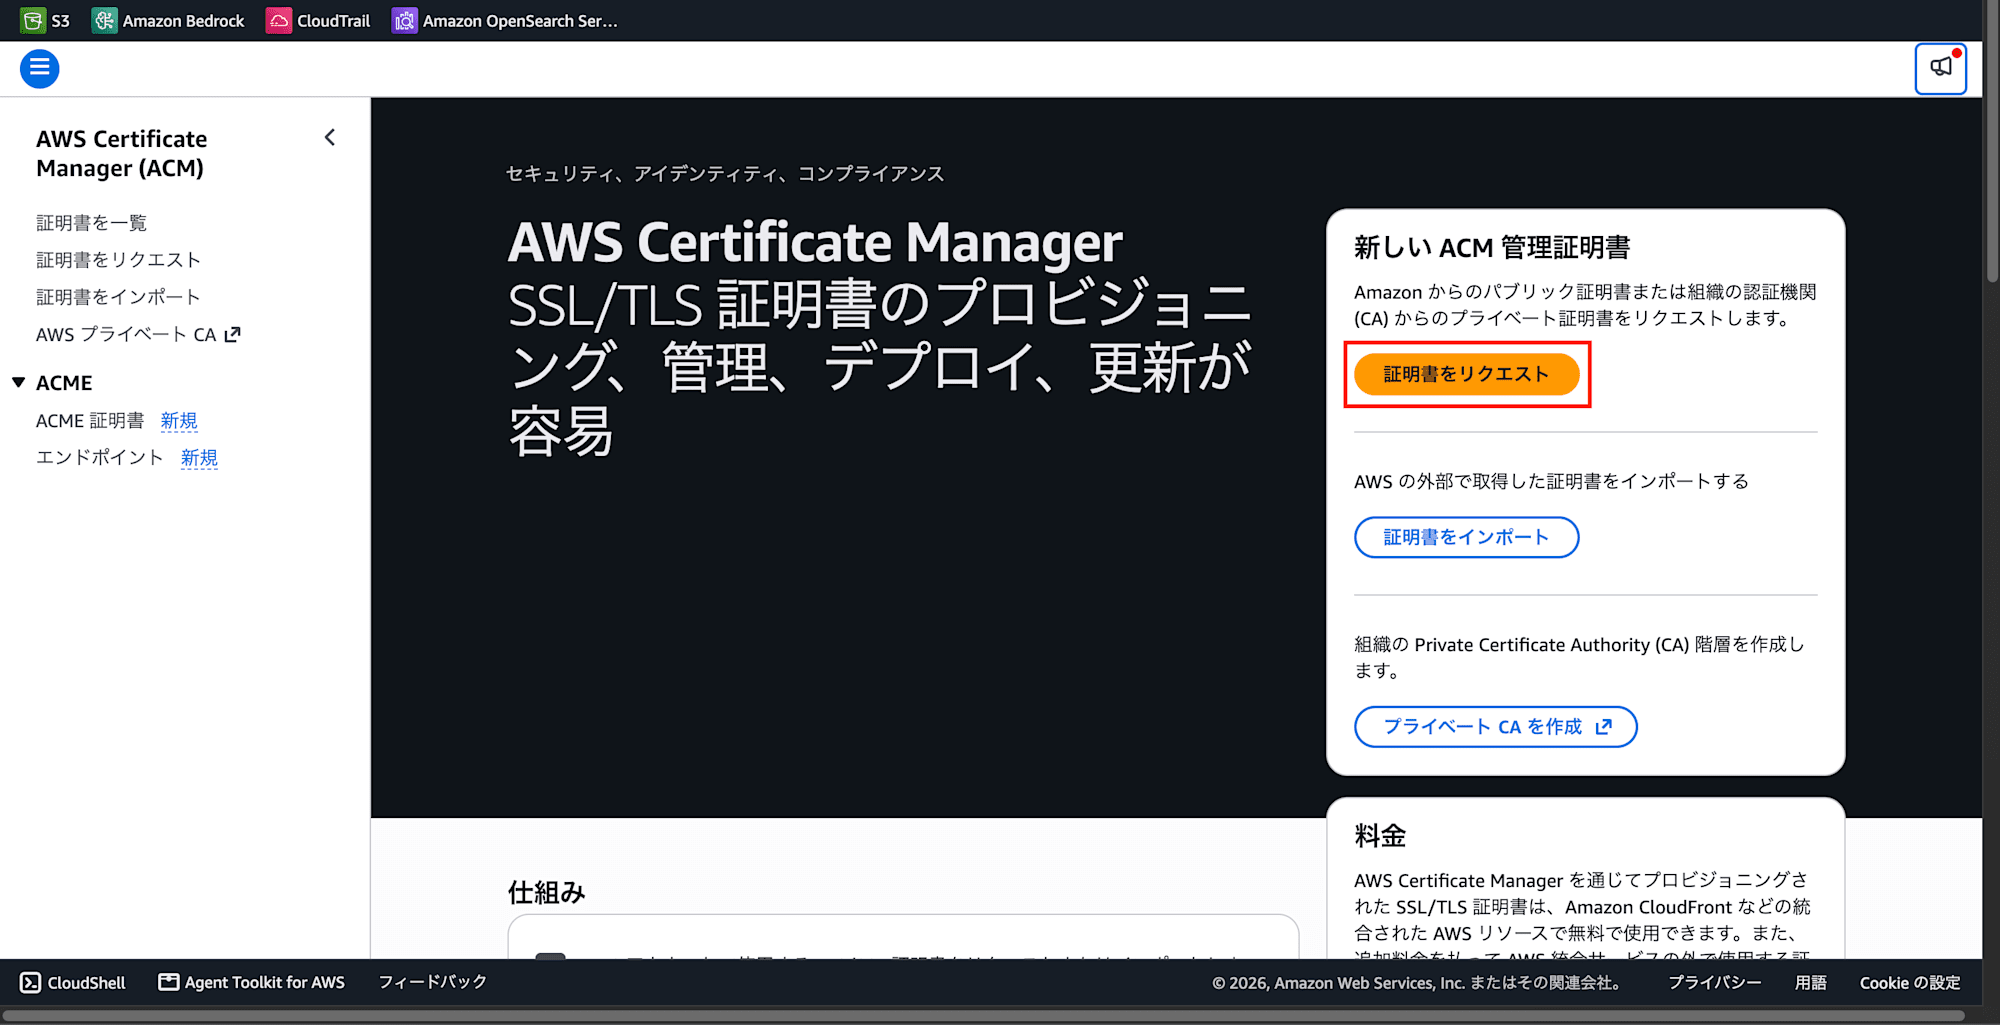Click the 新しい ACM 管理証明書 heading
Screen dimensions: 2000x1025
(1492, 247)
